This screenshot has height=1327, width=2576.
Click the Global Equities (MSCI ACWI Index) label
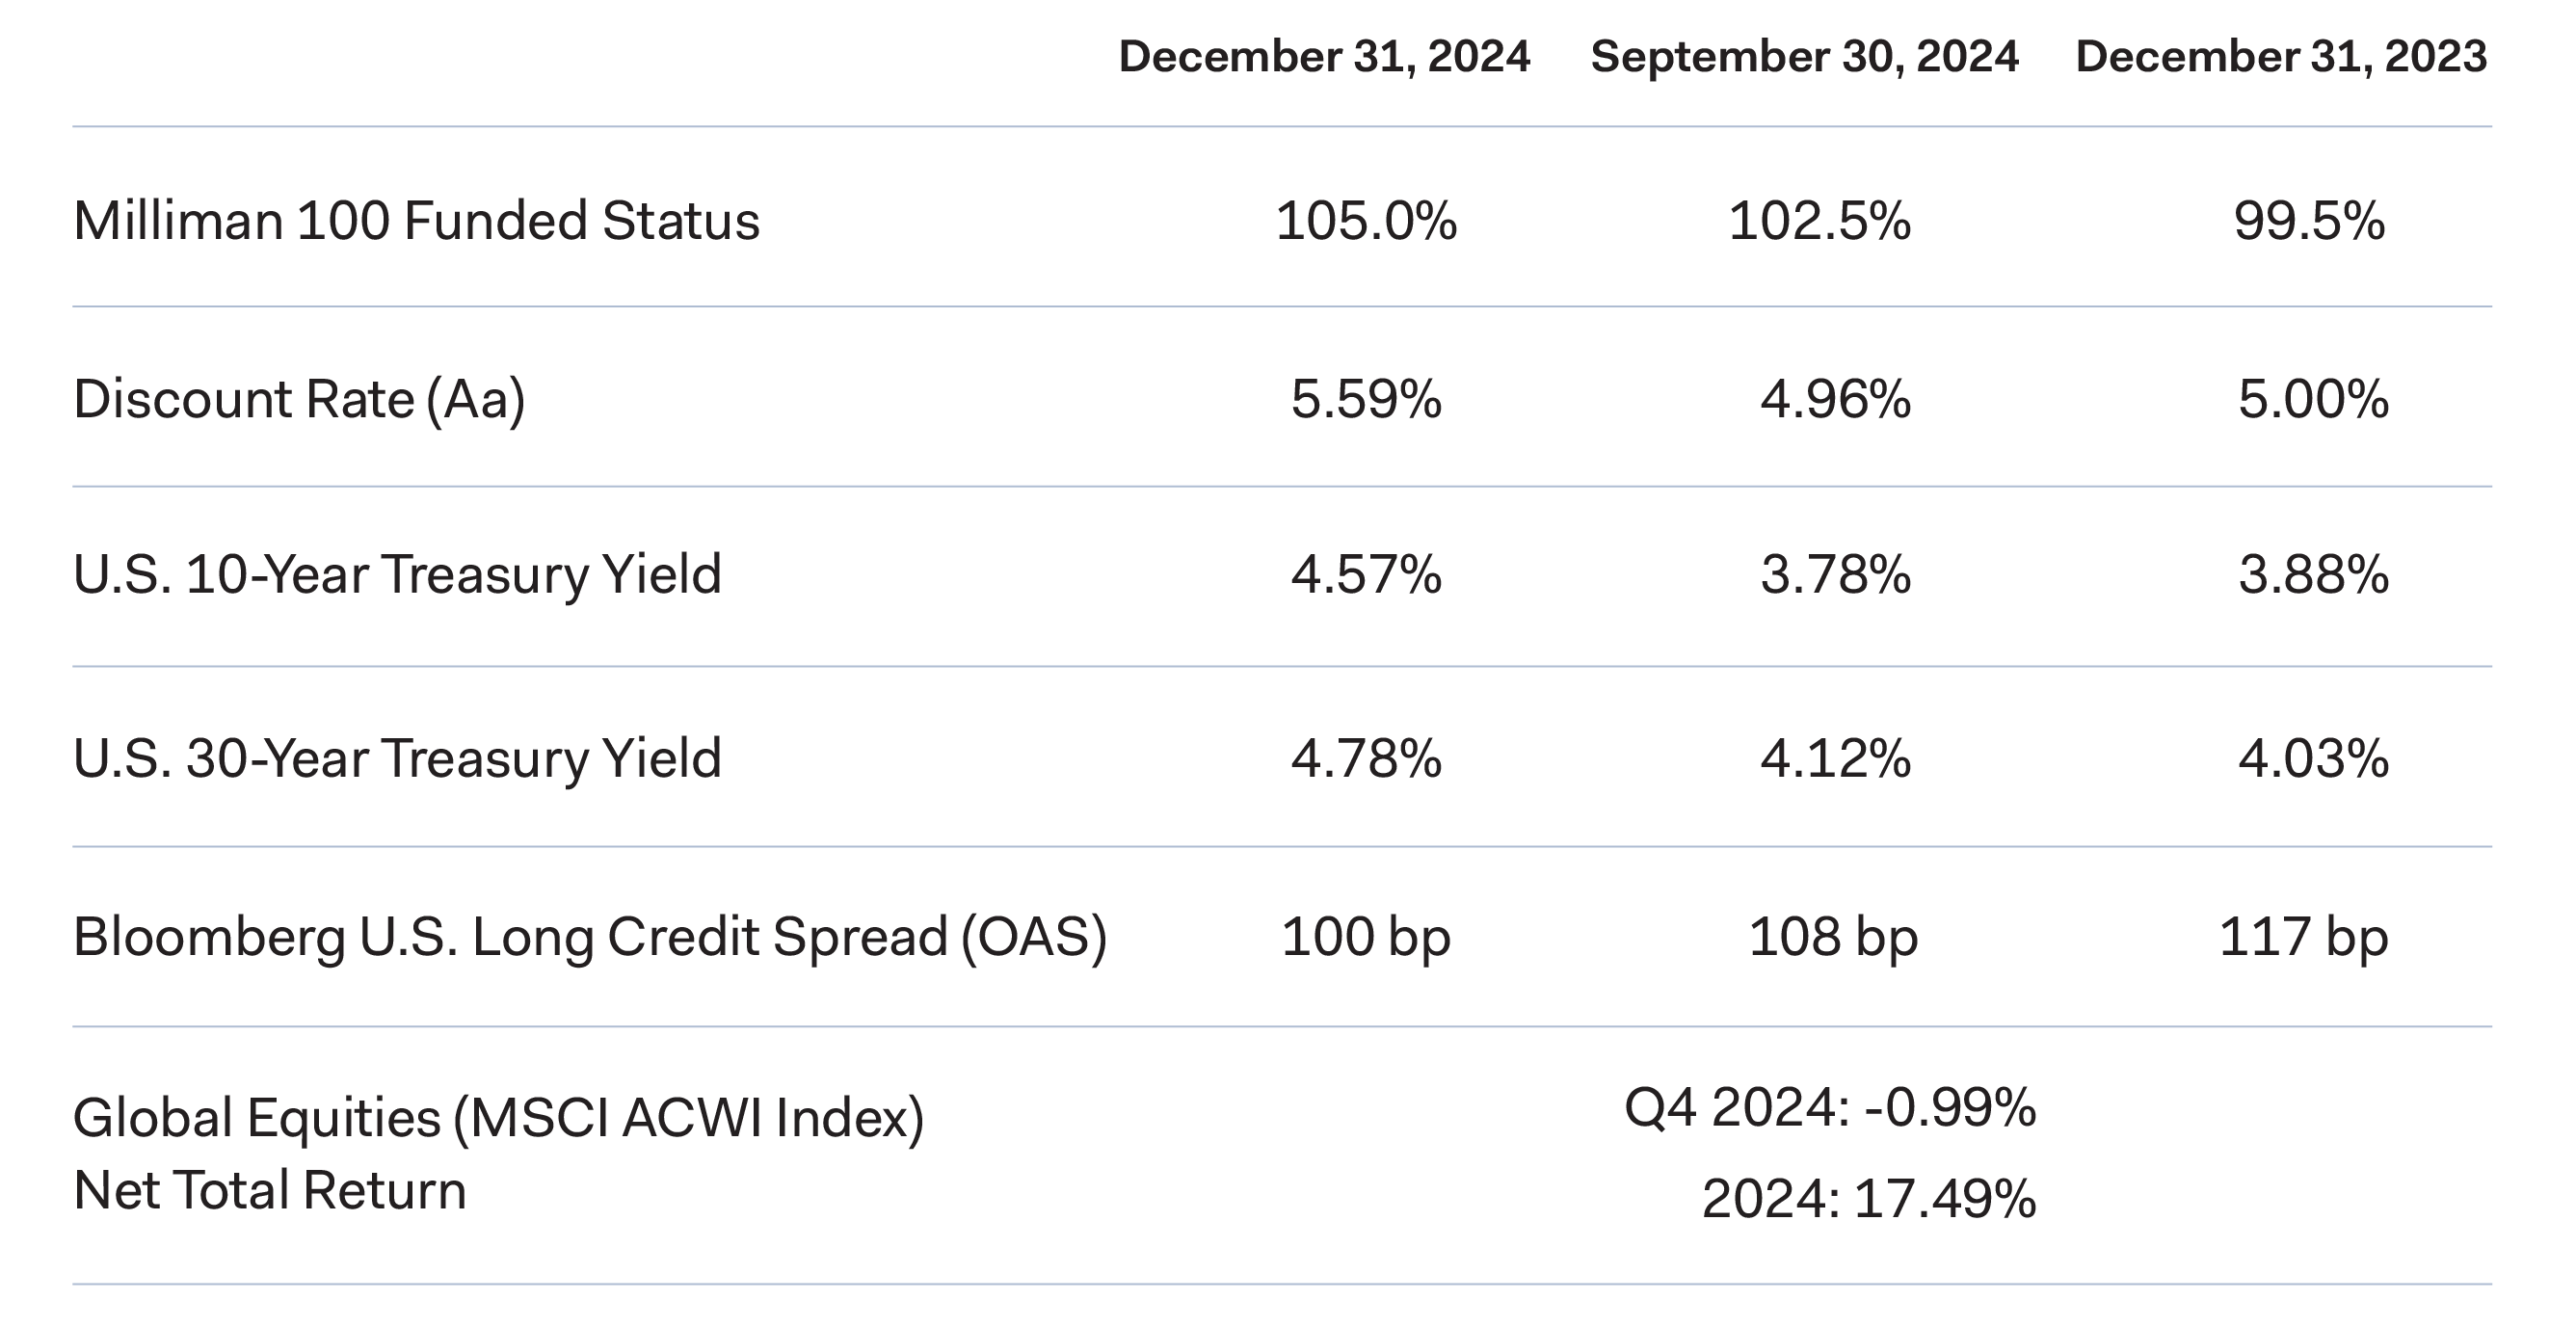(498, 1117)
